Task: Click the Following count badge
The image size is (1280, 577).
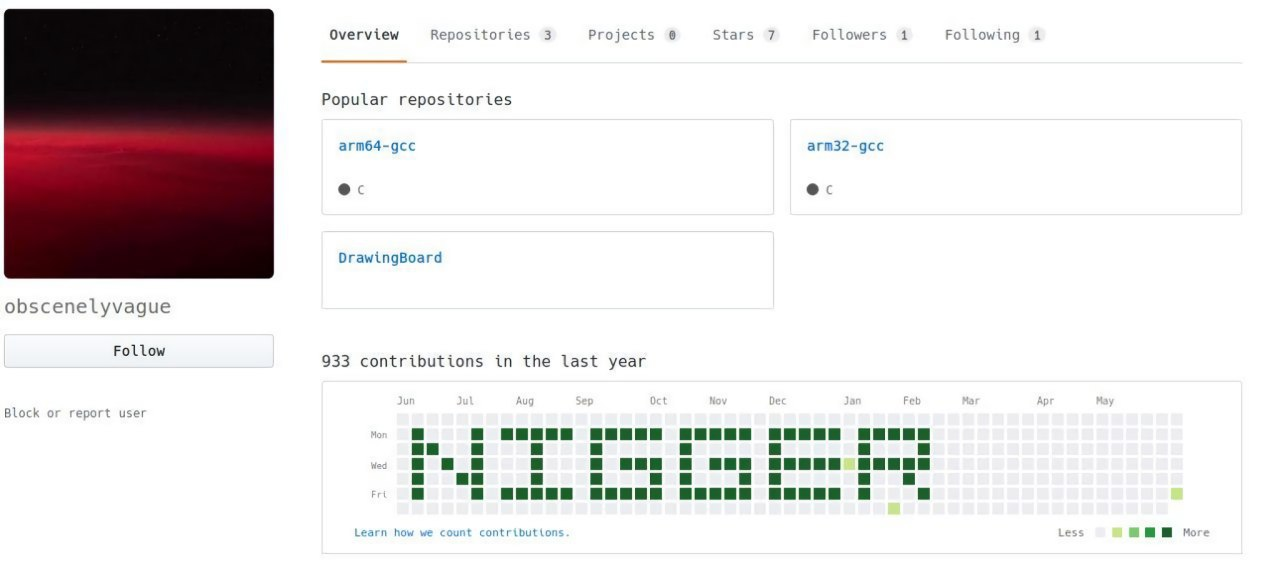Action: (x=1036, y=35)
